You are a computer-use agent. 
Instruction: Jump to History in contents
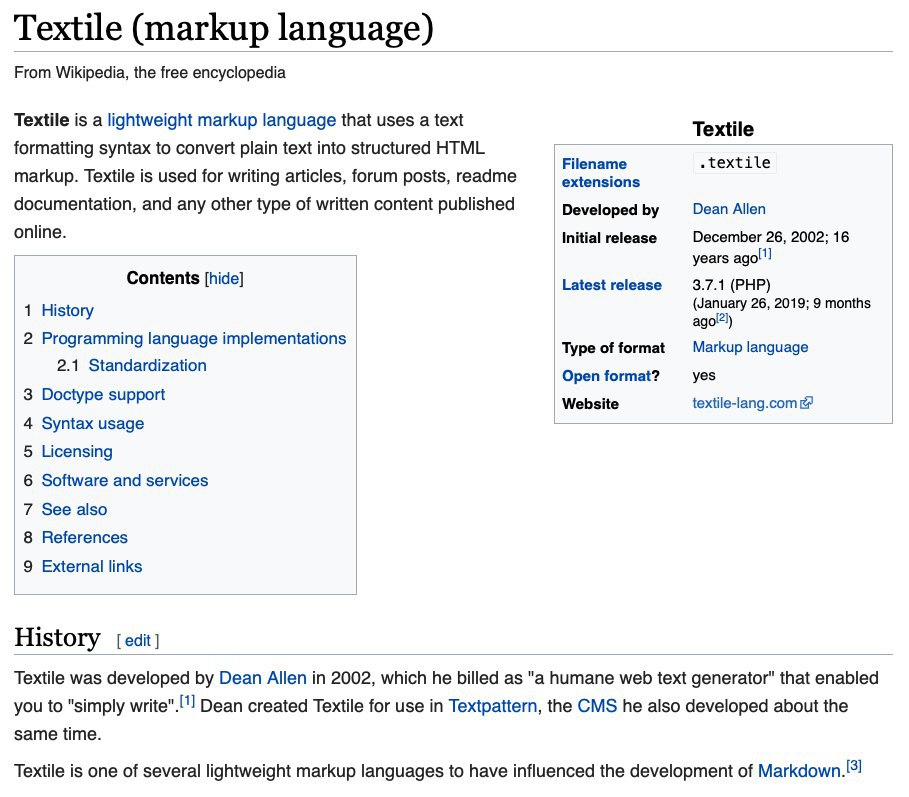point(67,311)
